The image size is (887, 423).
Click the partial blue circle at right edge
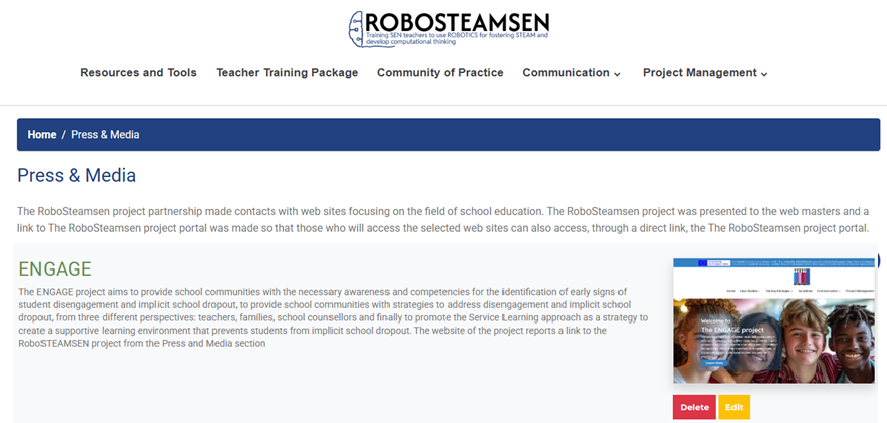click(x=878, y=260)
